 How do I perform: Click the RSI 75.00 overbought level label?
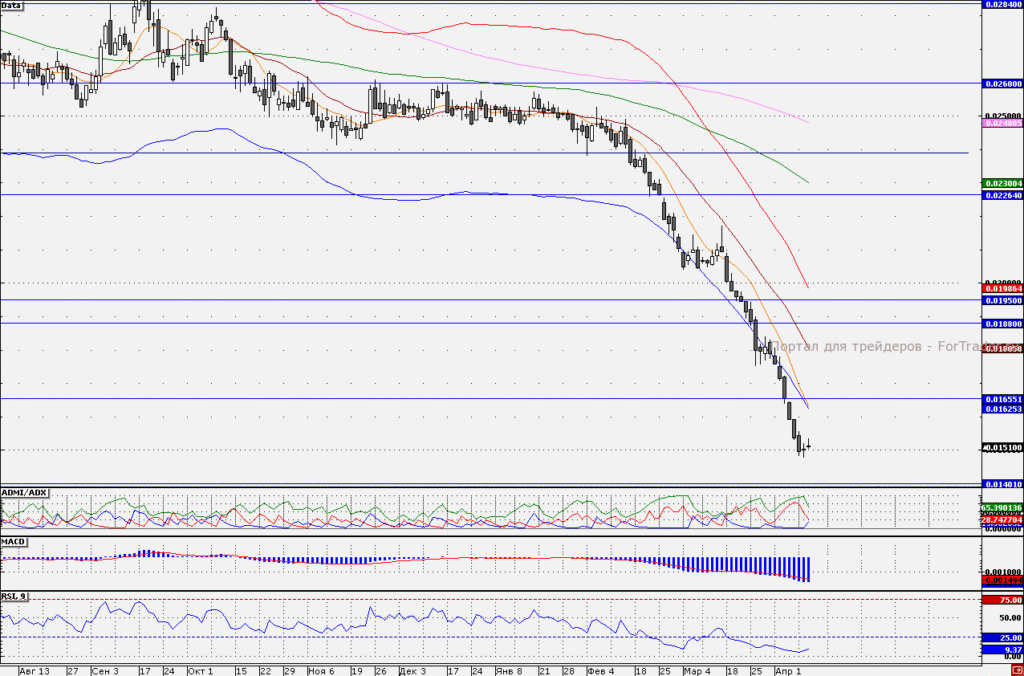point(1003,600)
